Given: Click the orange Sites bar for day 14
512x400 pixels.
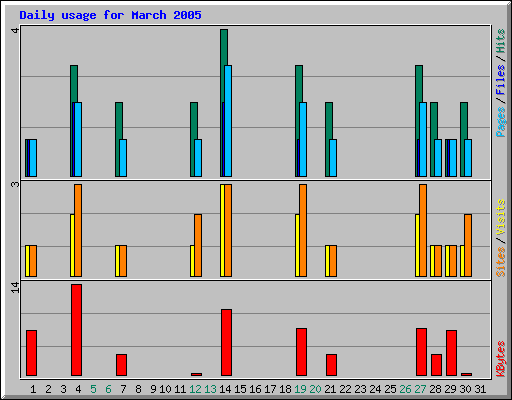Looking at the screenshot, I should (x=228, y=230).
